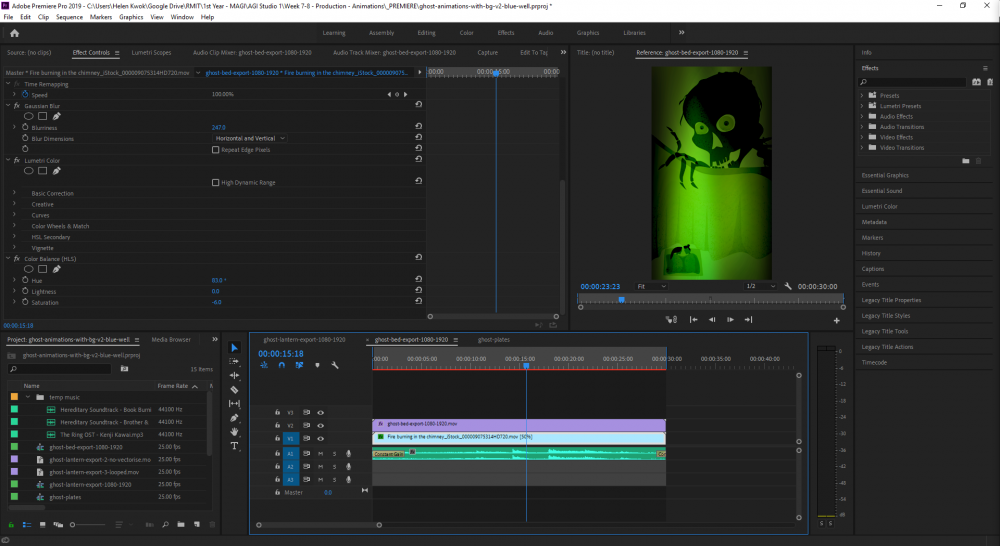This screenshot has height=546, width=1000.
Task: Expand Video Transitions folder
Action: click(862, 147)
